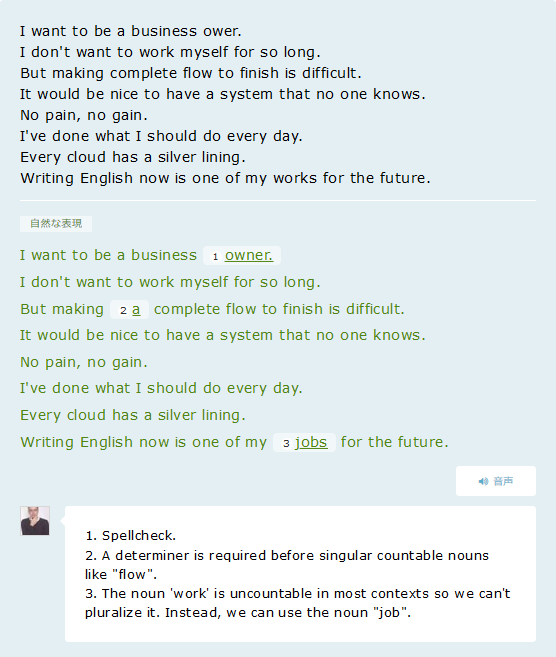
Task: Click the note about determiner before 'flow'
Action: (x=287, y=565)
